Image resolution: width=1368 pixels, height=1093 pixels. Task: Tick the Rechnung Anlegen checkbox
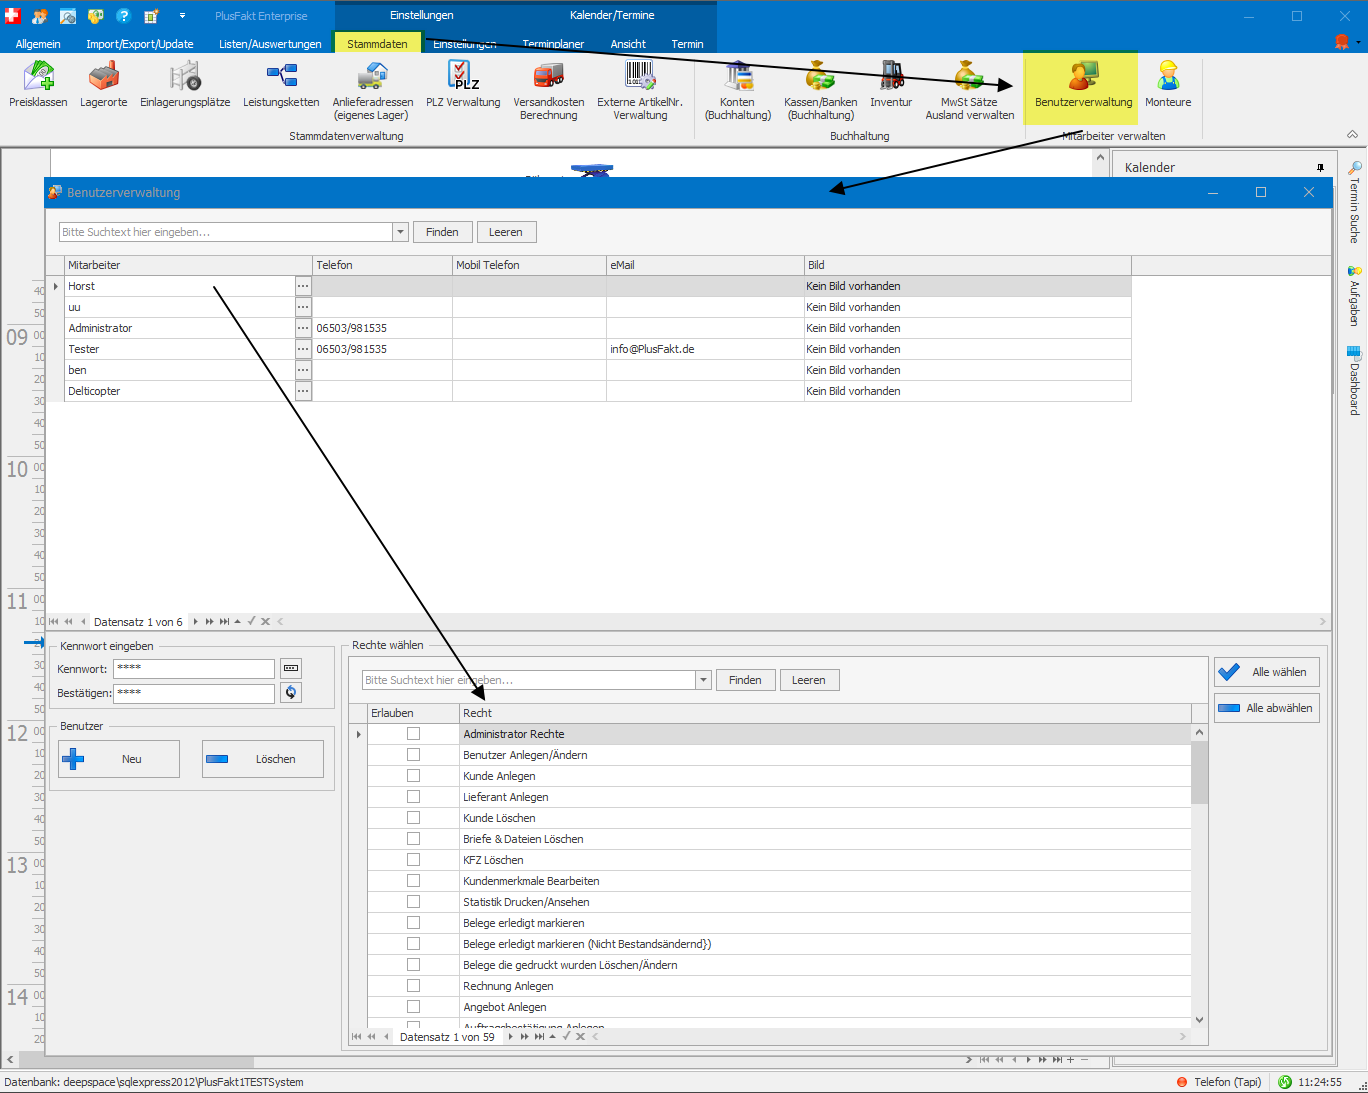click(x=413, y=986)
